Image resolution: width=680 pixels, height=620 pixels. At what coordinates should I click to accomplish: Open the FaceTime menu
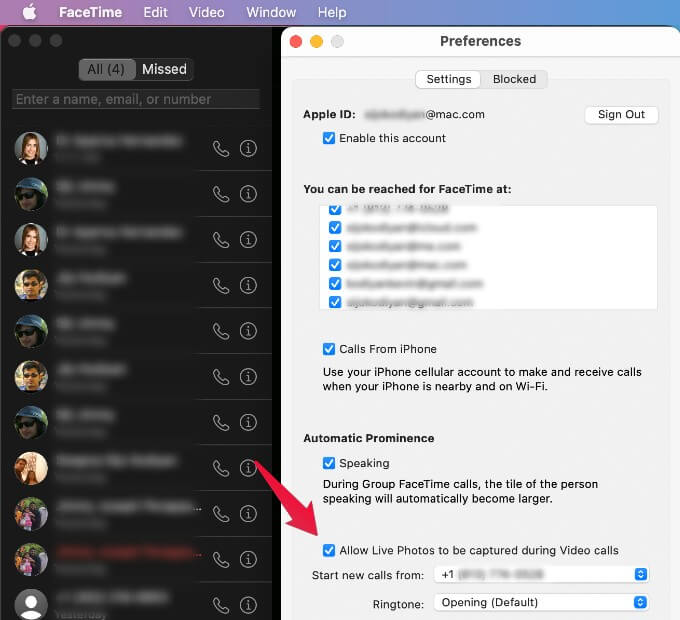(x=90, y=12)
